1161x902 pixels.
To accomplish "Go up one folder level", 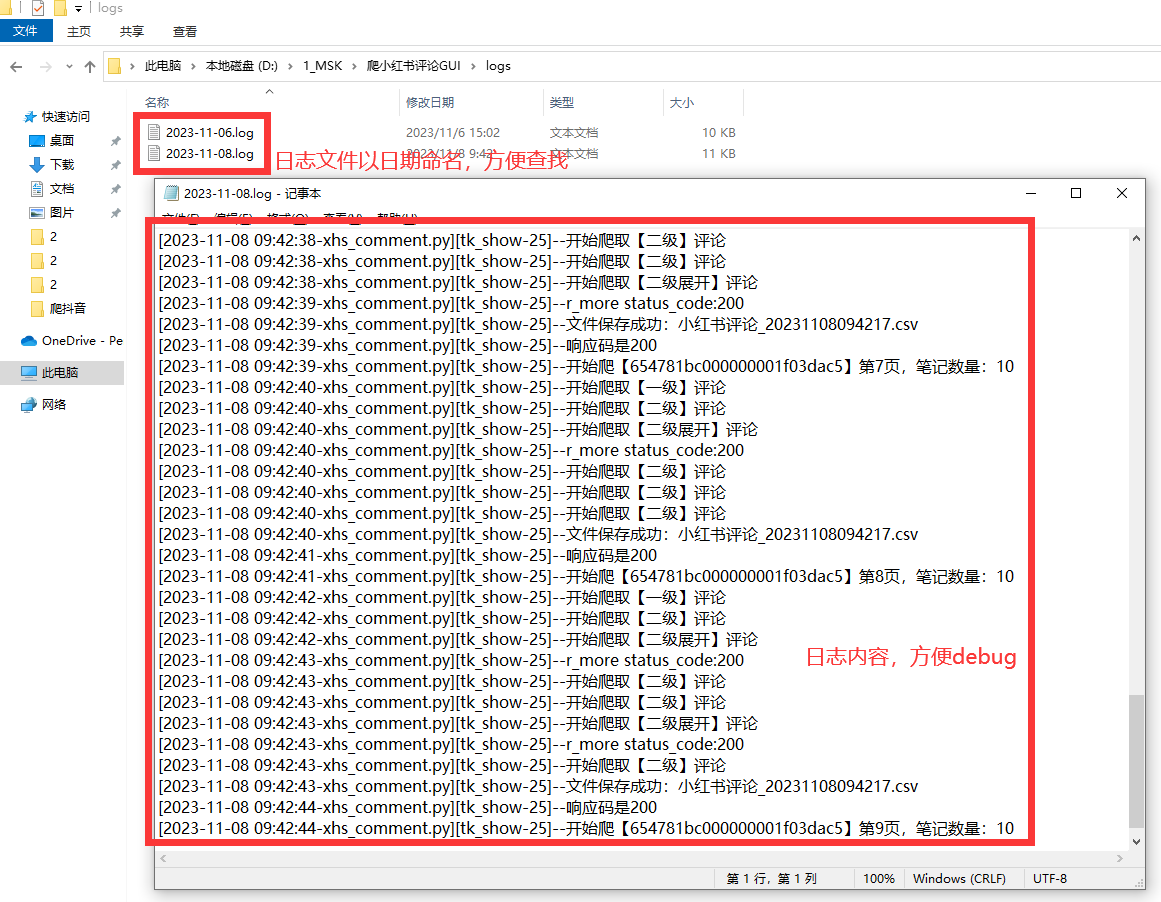I will point(90,67).
